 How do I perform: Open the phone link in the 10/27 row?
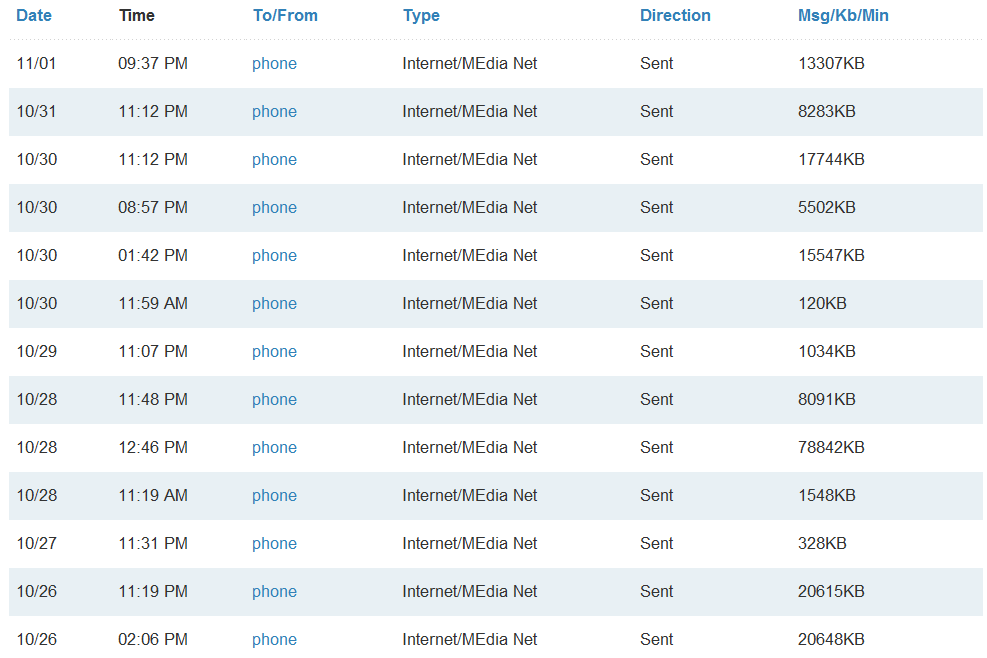pyautogui.click(x=274, y=544)
